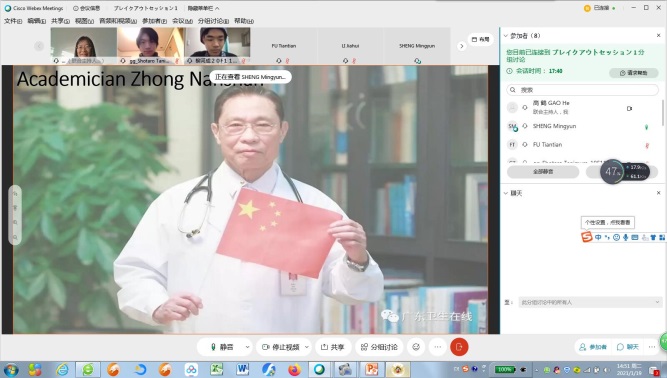The height and width of the screenshot is (378, 667).
Task: Open chat recipient dropdown
Action: click(590, 302)
